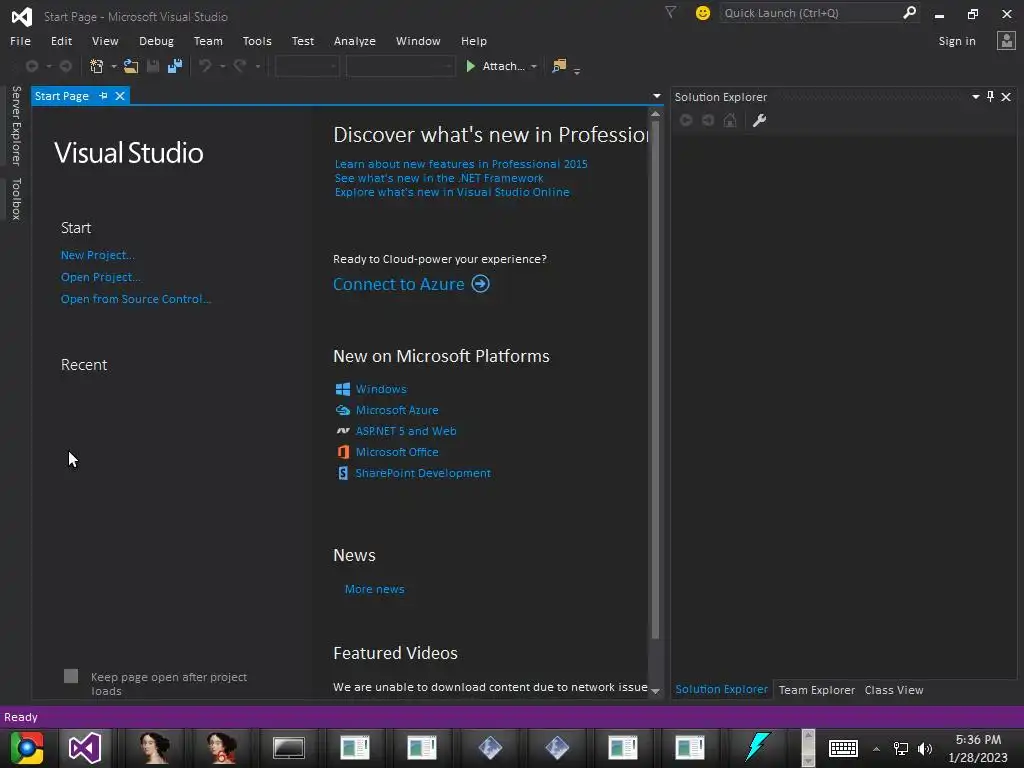Open Solution Explorer window position dropdown
Image resolution: width=1024 pixels, height=768 pixels.
(976, 97)
